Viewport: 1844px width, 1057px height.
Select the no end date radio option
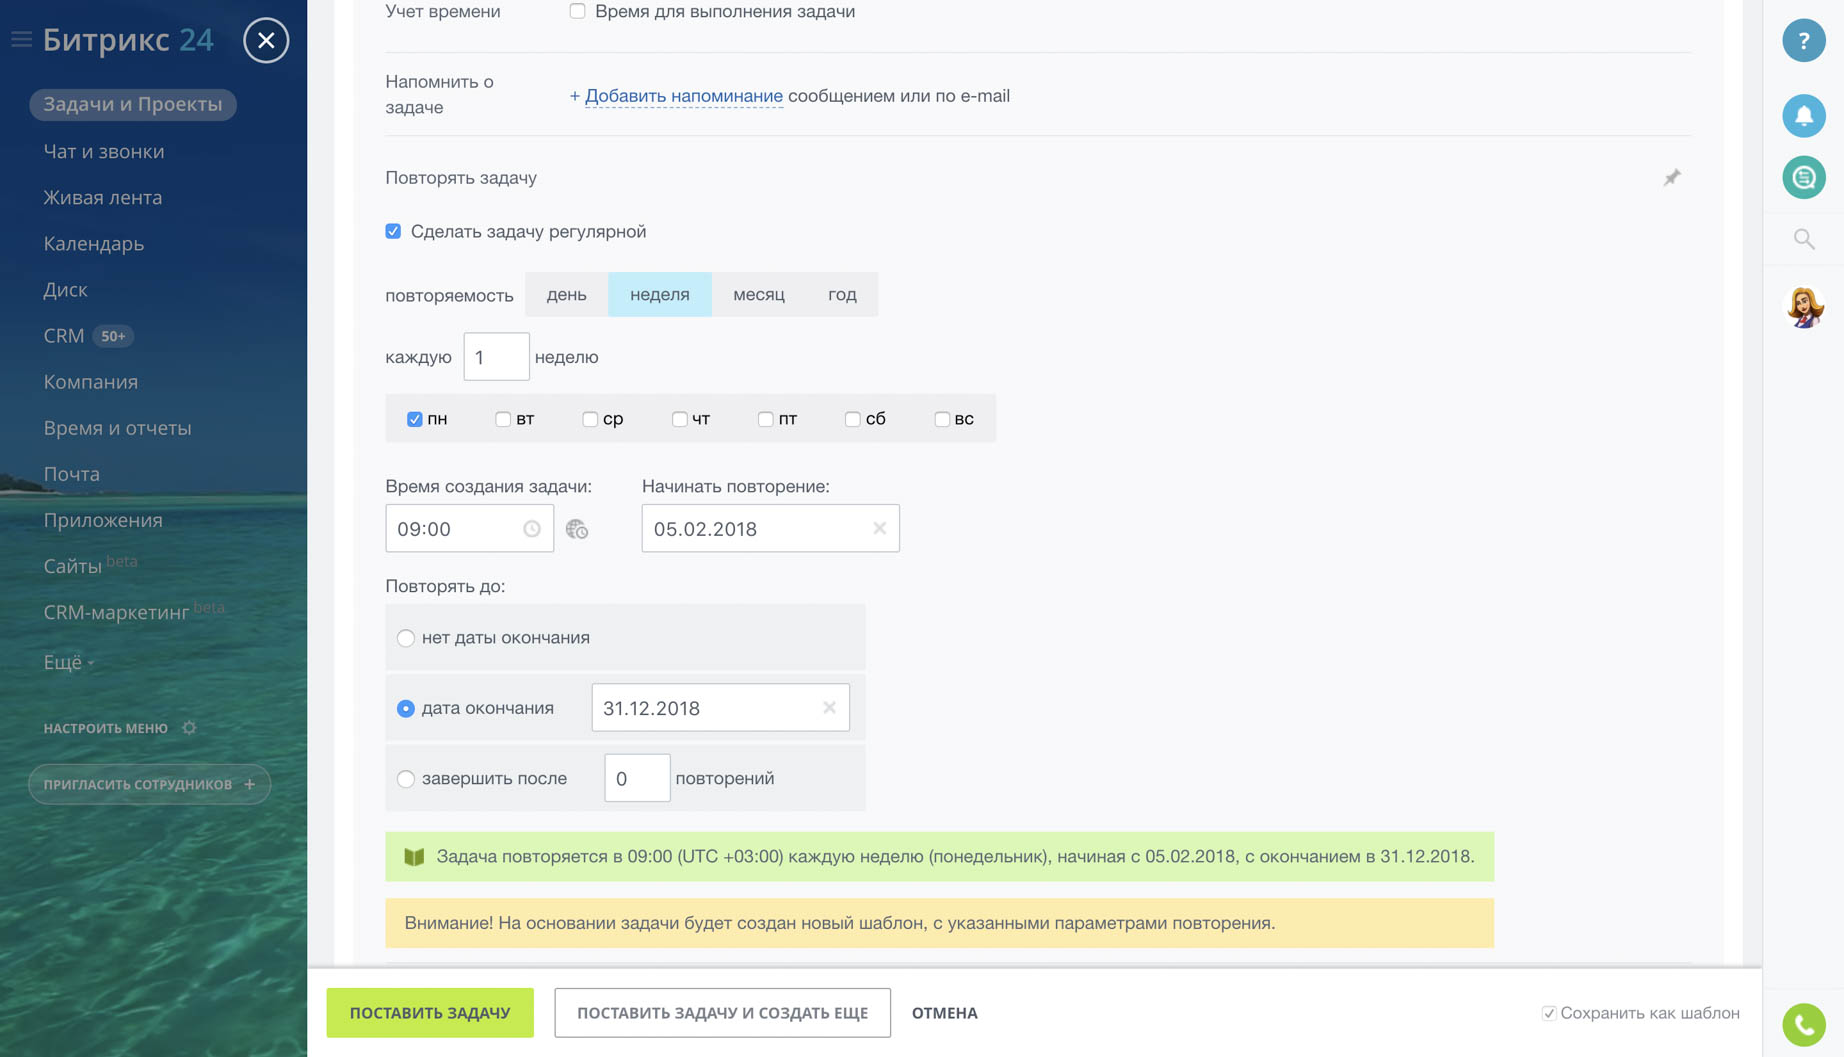[406, 638]
